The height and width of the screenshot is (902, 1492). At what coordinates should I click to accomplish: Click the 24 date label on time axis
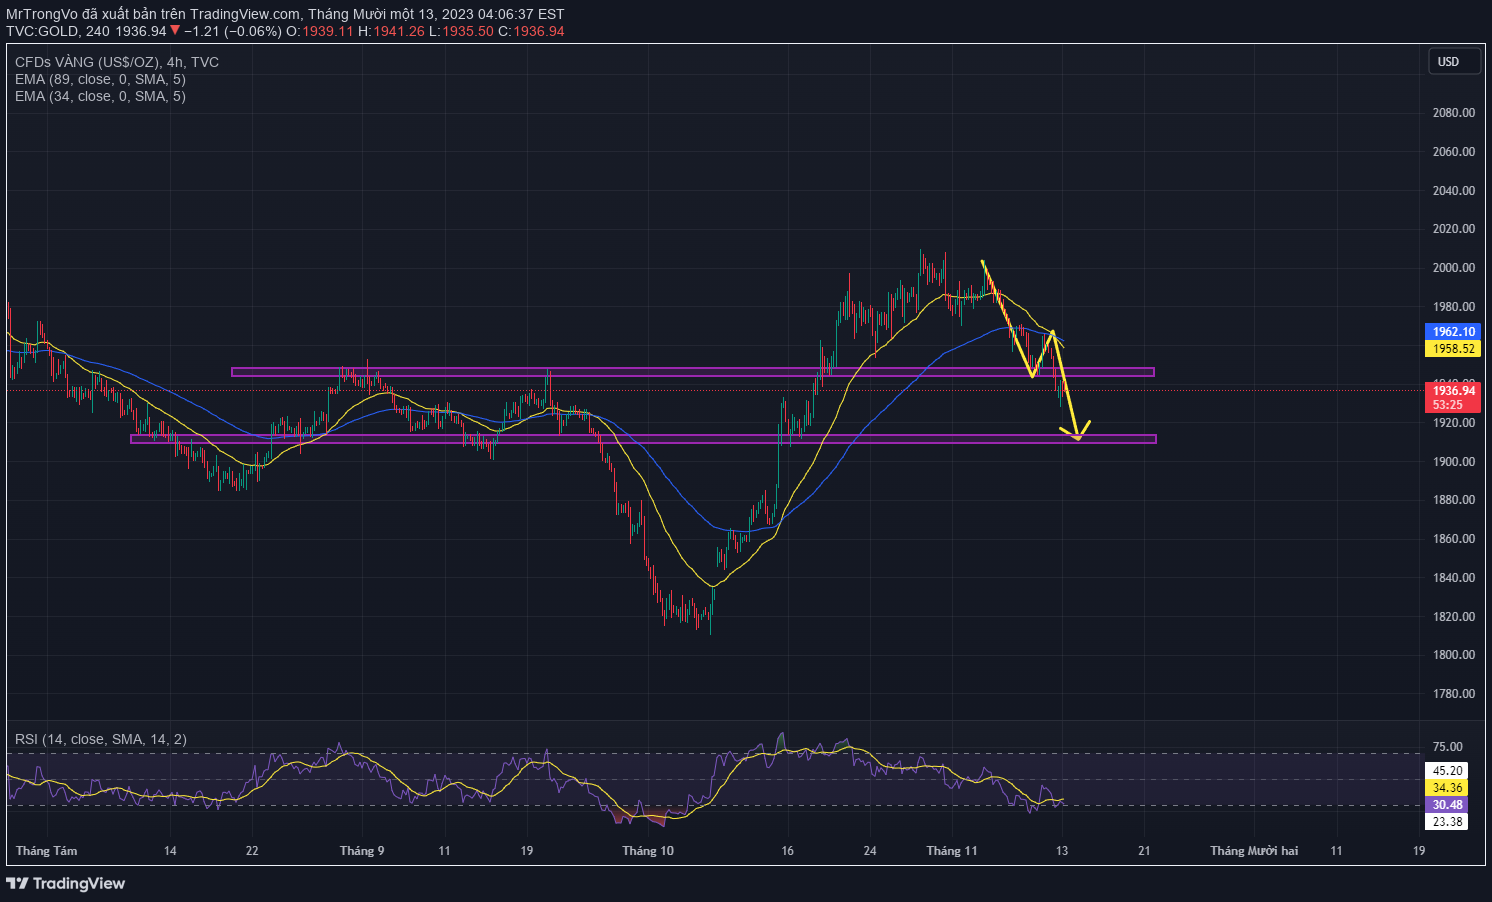point(870,851)
